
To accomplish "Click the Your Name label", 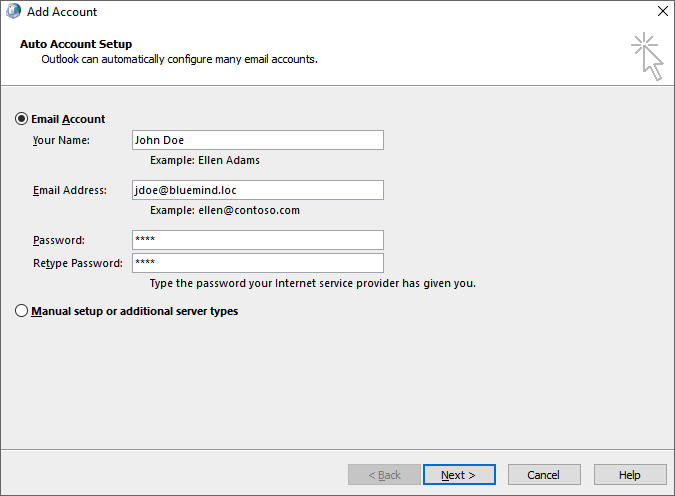I will tap(61, 140).
